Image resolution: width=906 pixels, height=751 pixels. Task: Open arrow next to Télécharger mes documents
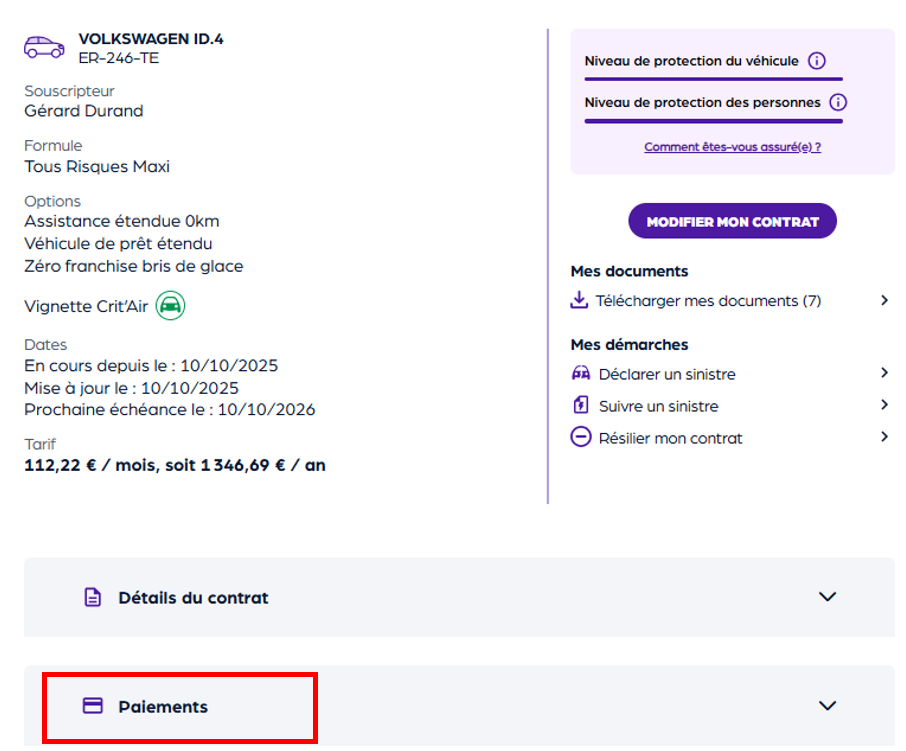click(x=884, y=300)
